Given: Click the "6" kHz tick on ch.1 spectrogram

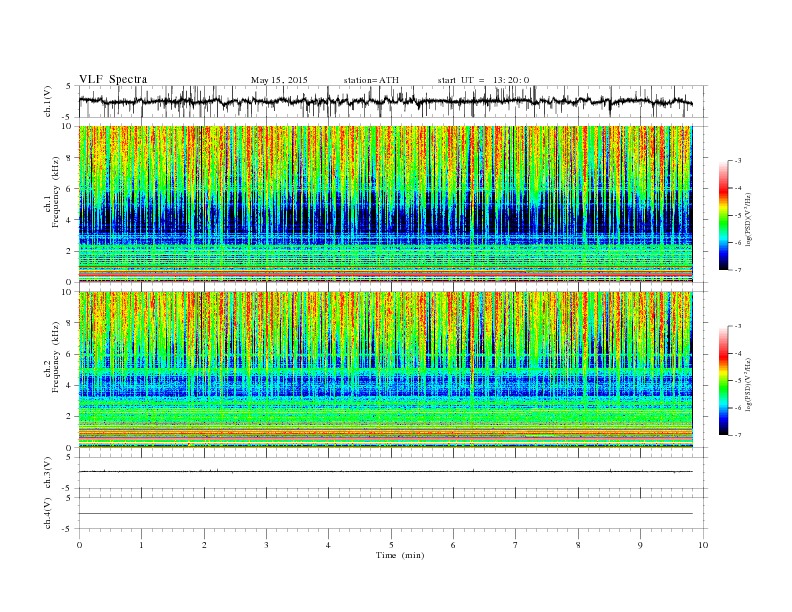Looking at the screenshot, I should 70,189.
